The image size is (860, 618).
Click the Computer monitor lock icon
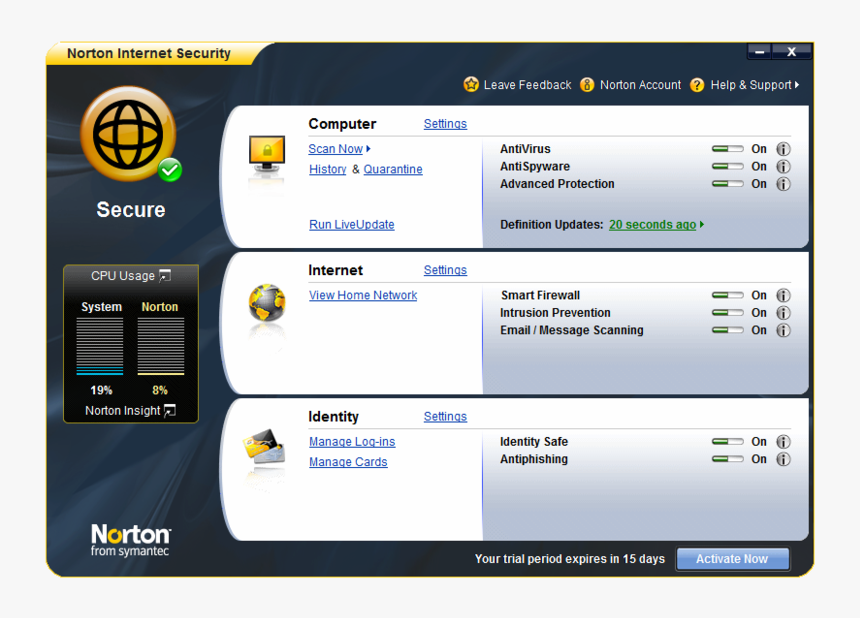(267, 156)
